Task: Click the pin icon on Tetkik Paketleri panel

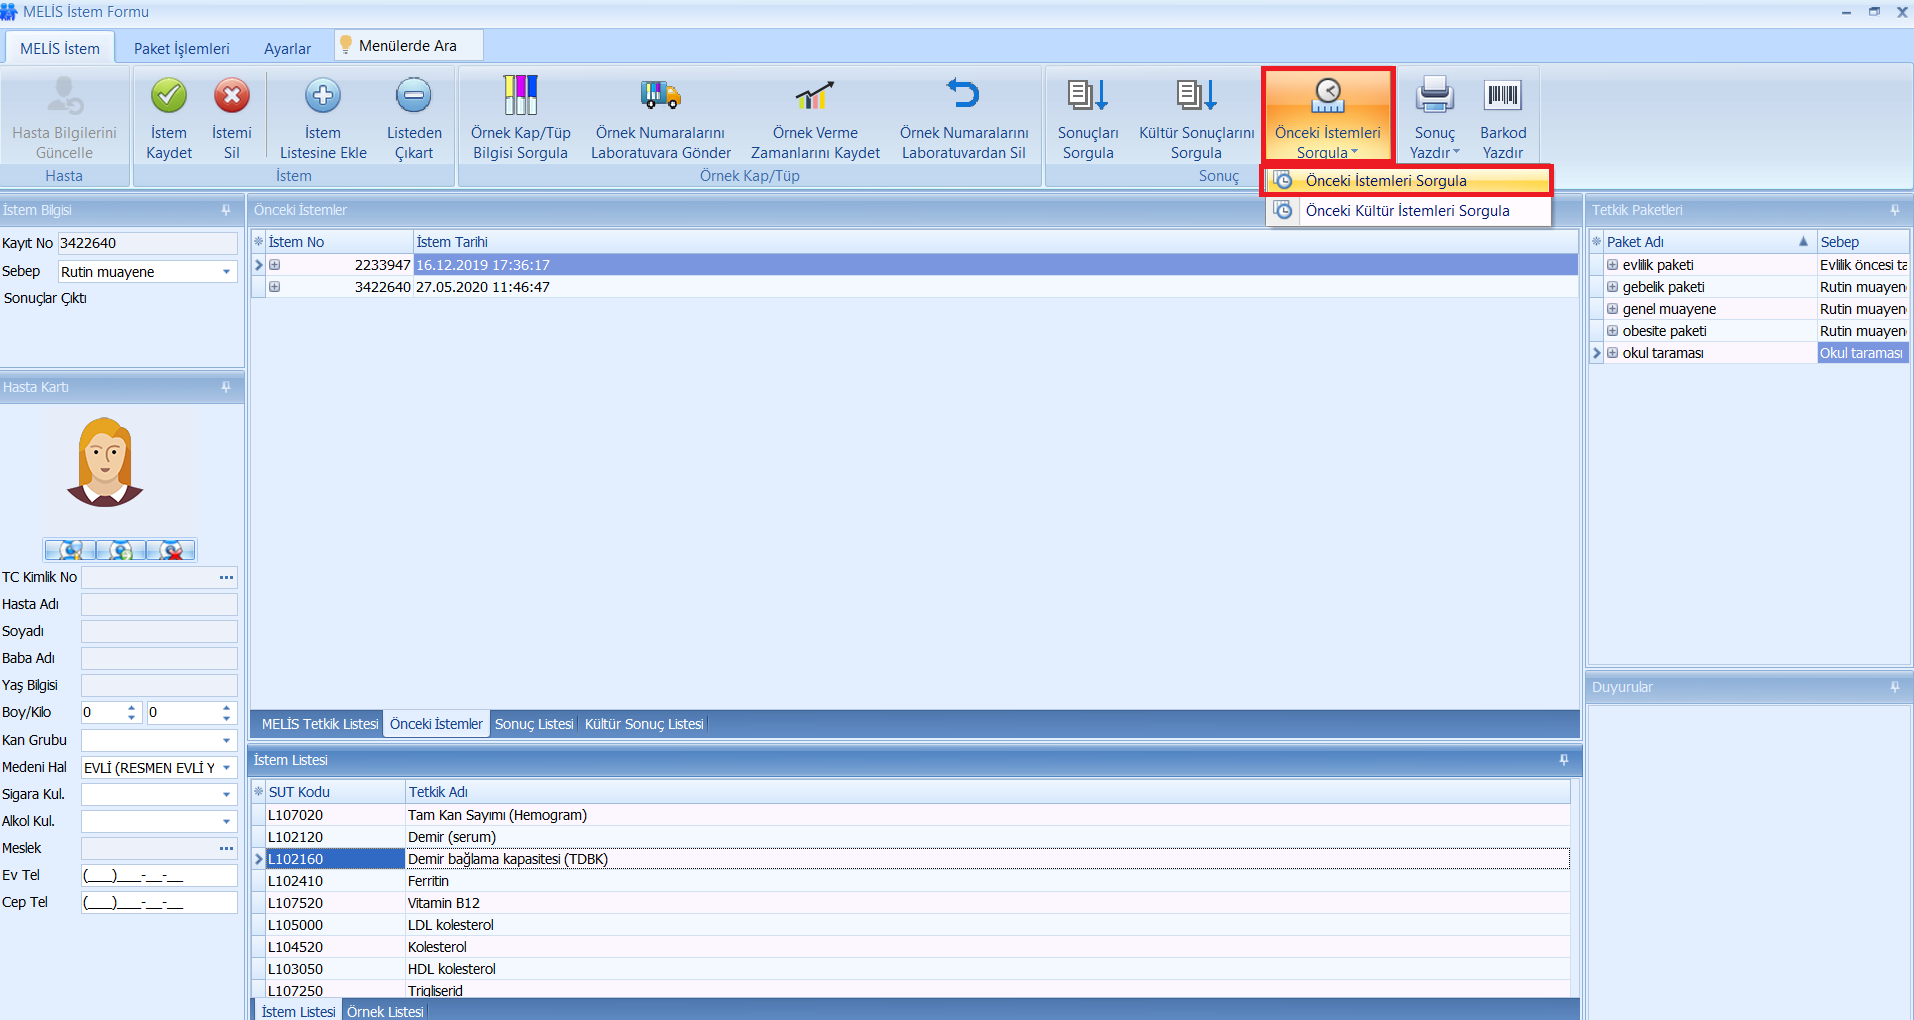Action: 1895,210
